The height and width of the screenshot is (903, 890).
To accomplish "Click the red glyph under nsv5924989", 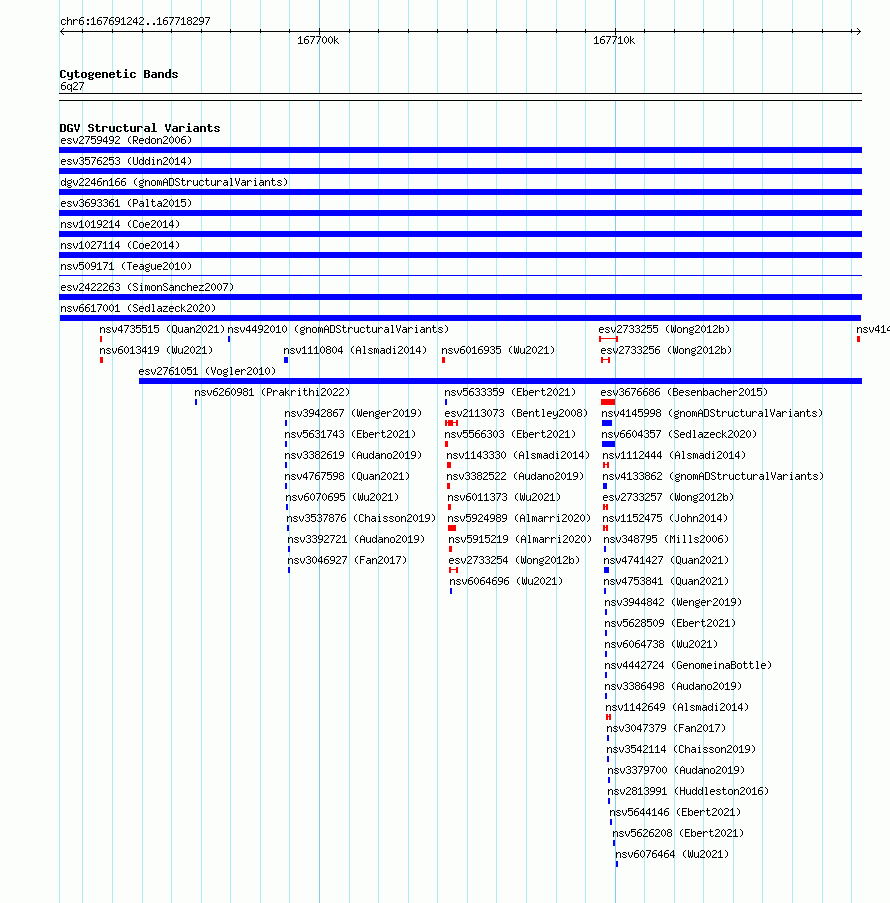I will pos(452,528).
